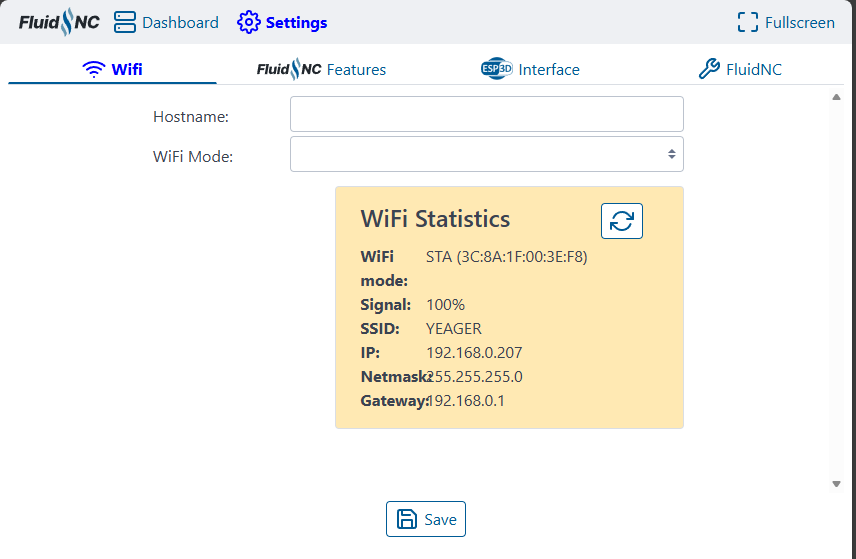Click the Dashboard server icon
Image resolution: width=856 pixels, height=559 pixels.
pyautogui.click(x=125, y=22)
